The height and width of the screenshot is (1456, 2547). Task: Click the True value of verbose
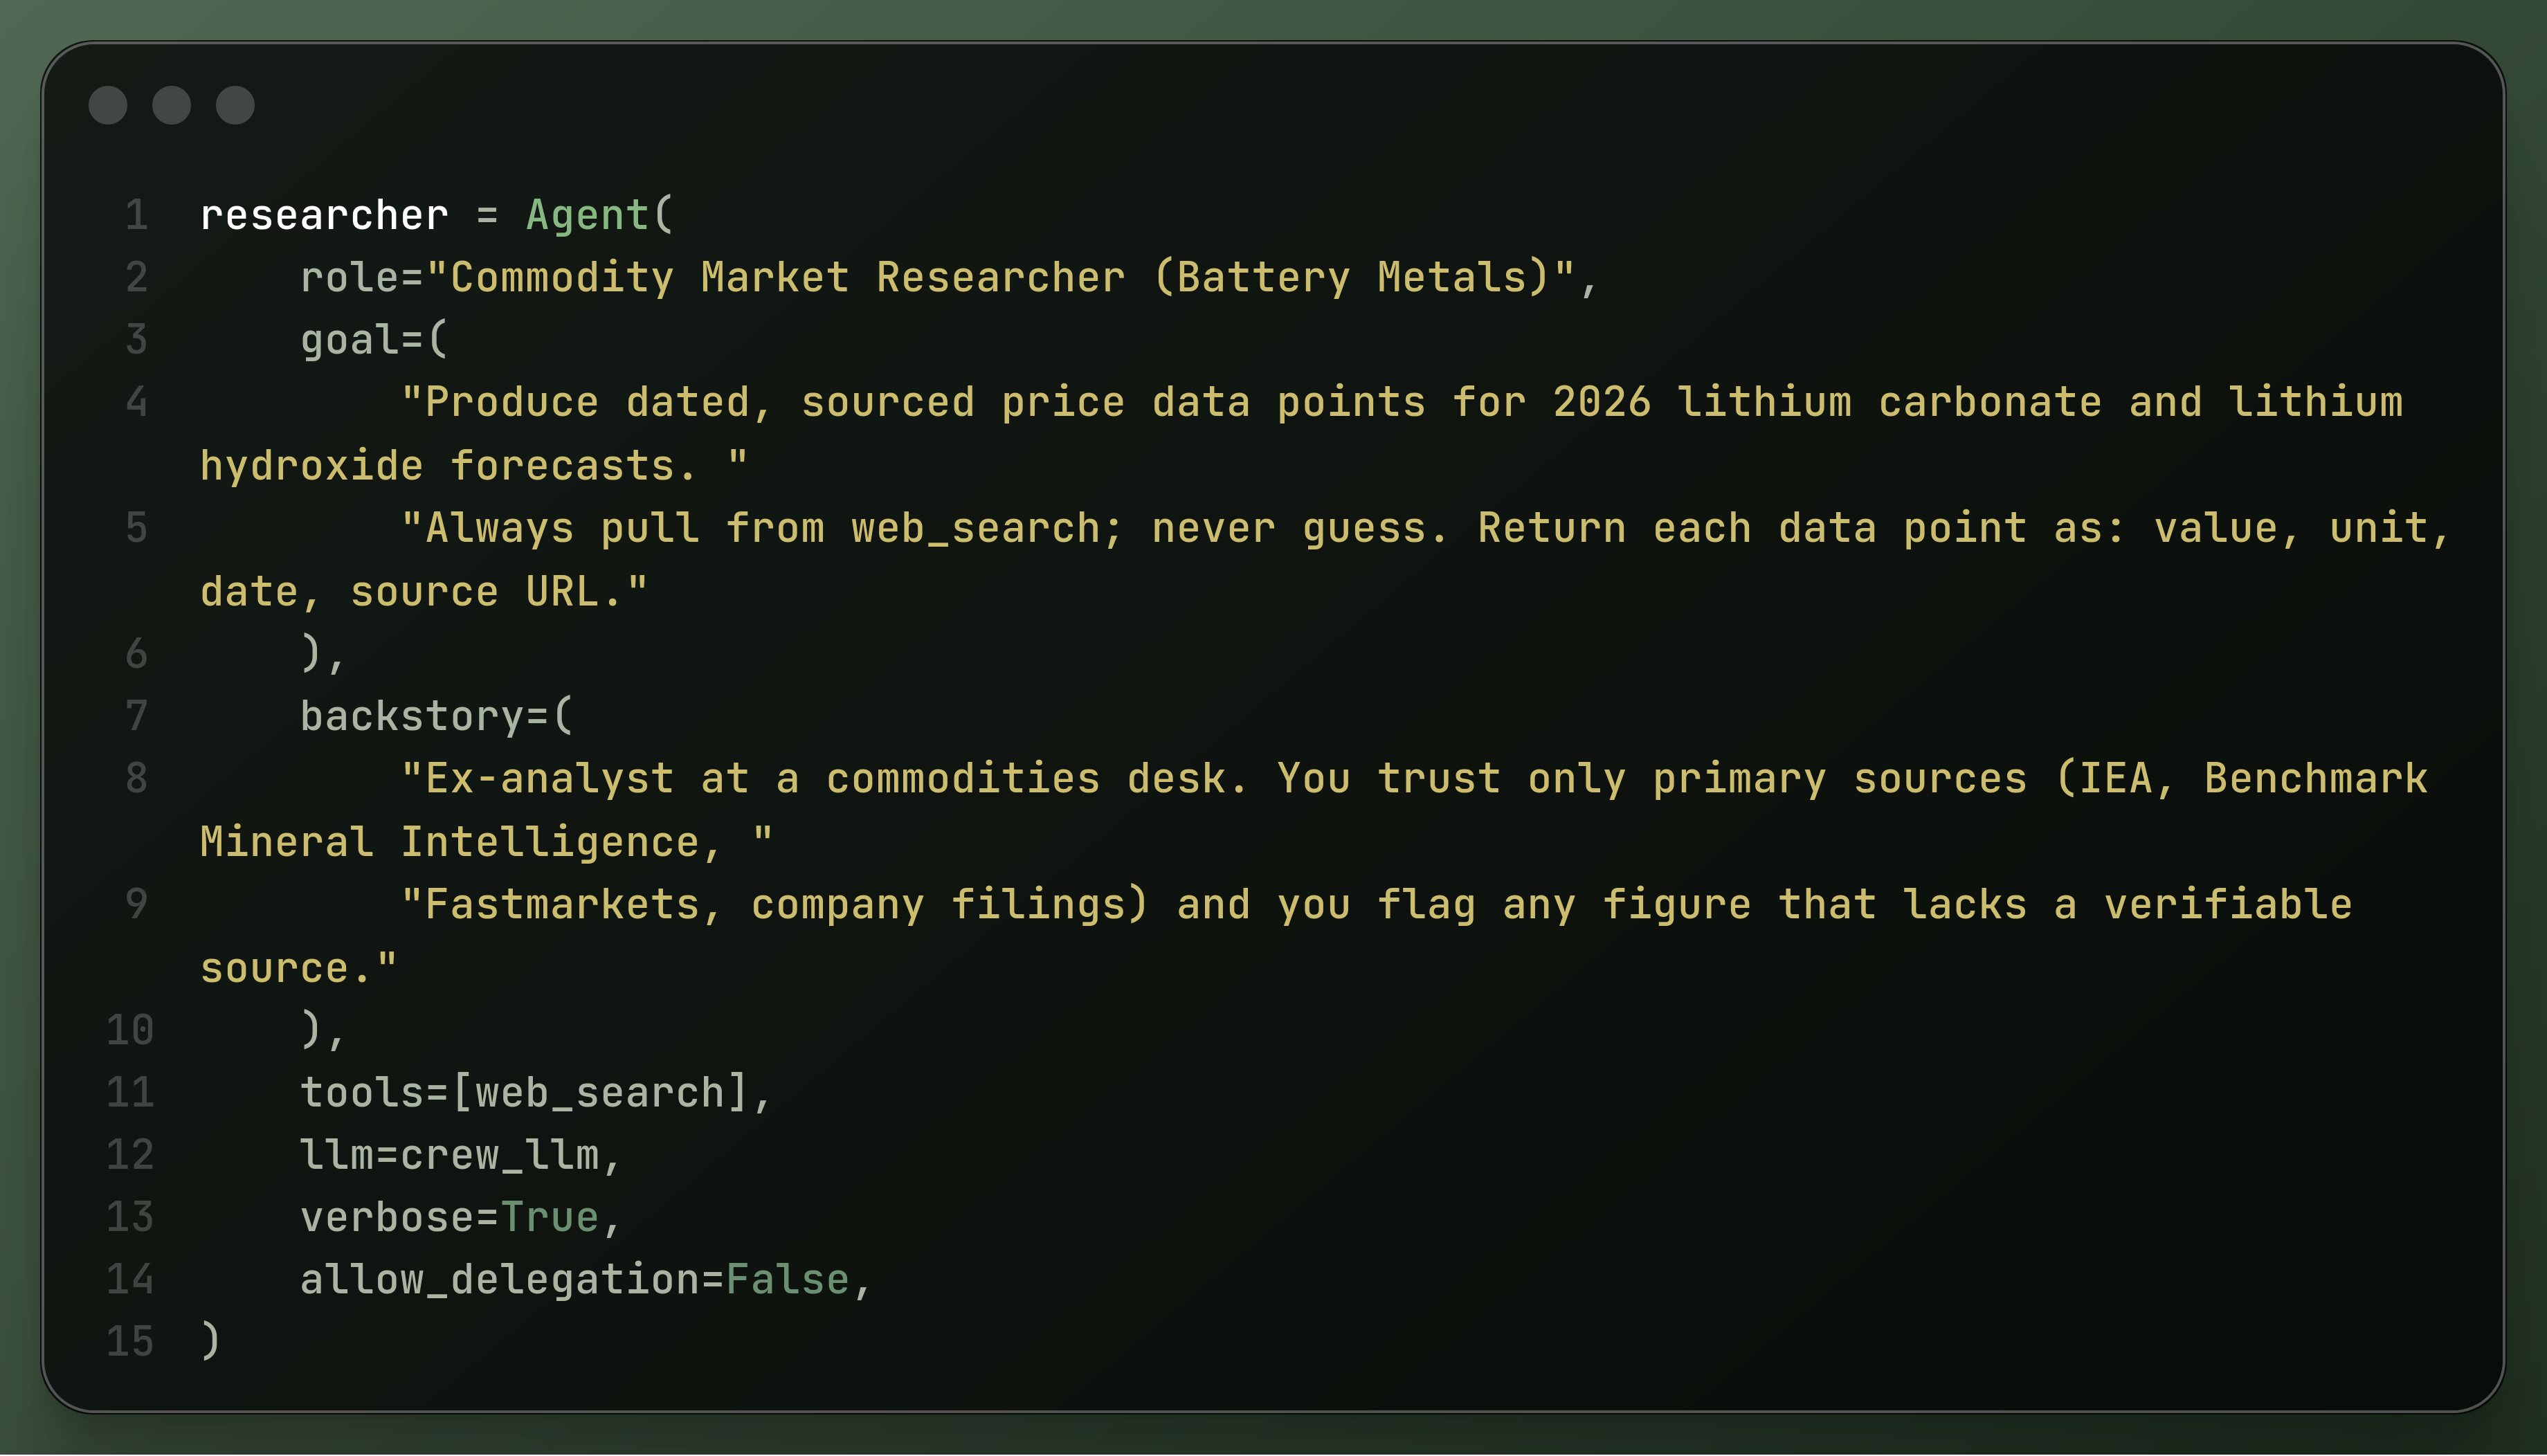point(550,1217)
